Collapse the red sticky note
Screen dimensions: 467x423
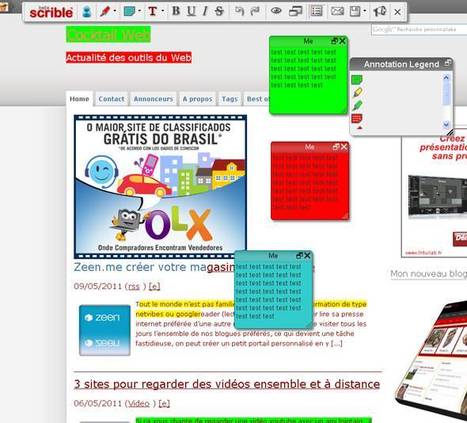click(336, 147)
